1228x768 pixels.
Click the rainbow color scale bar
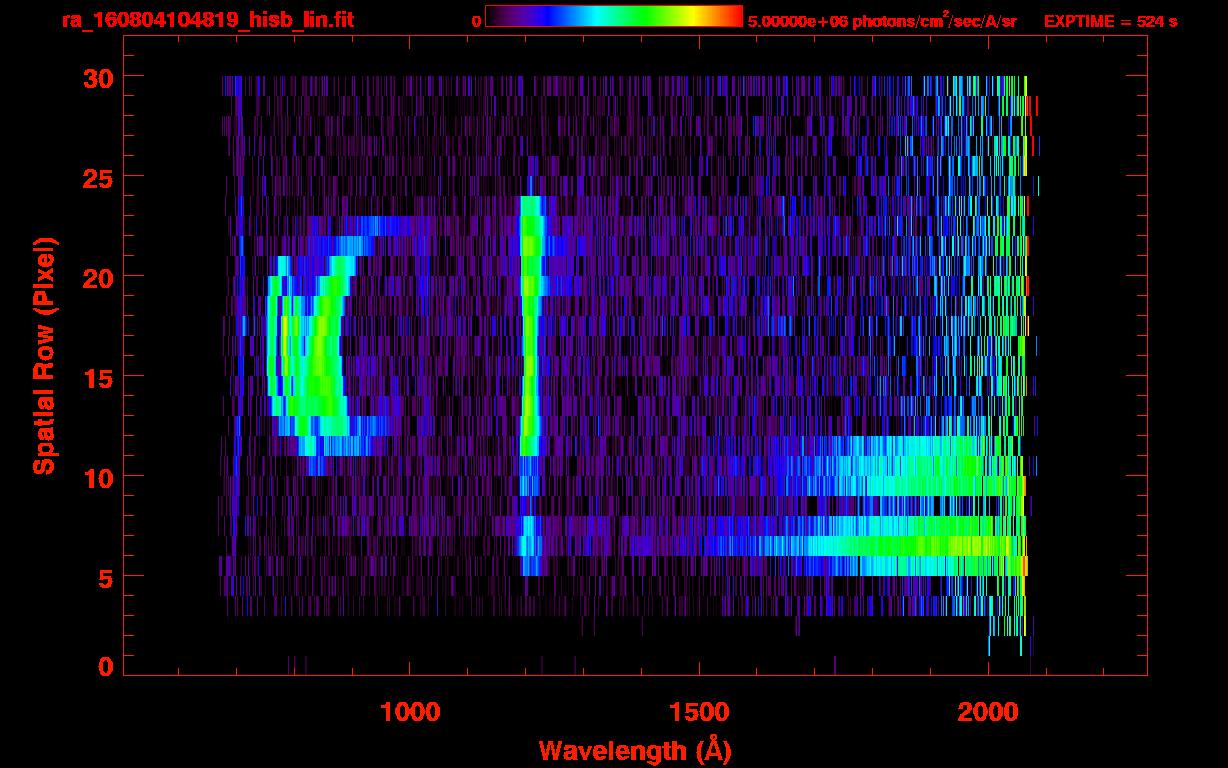point(614,17)
